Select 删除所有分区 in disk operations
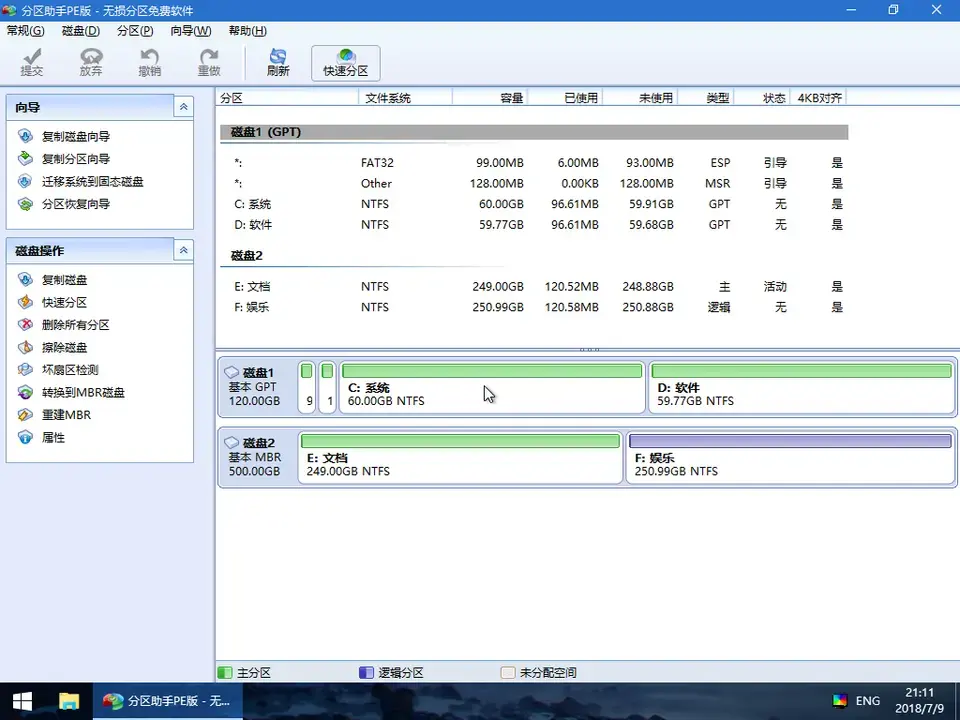The height and width of the screenshot is (720, 960). pyautogui.click(x=75, y=325)
